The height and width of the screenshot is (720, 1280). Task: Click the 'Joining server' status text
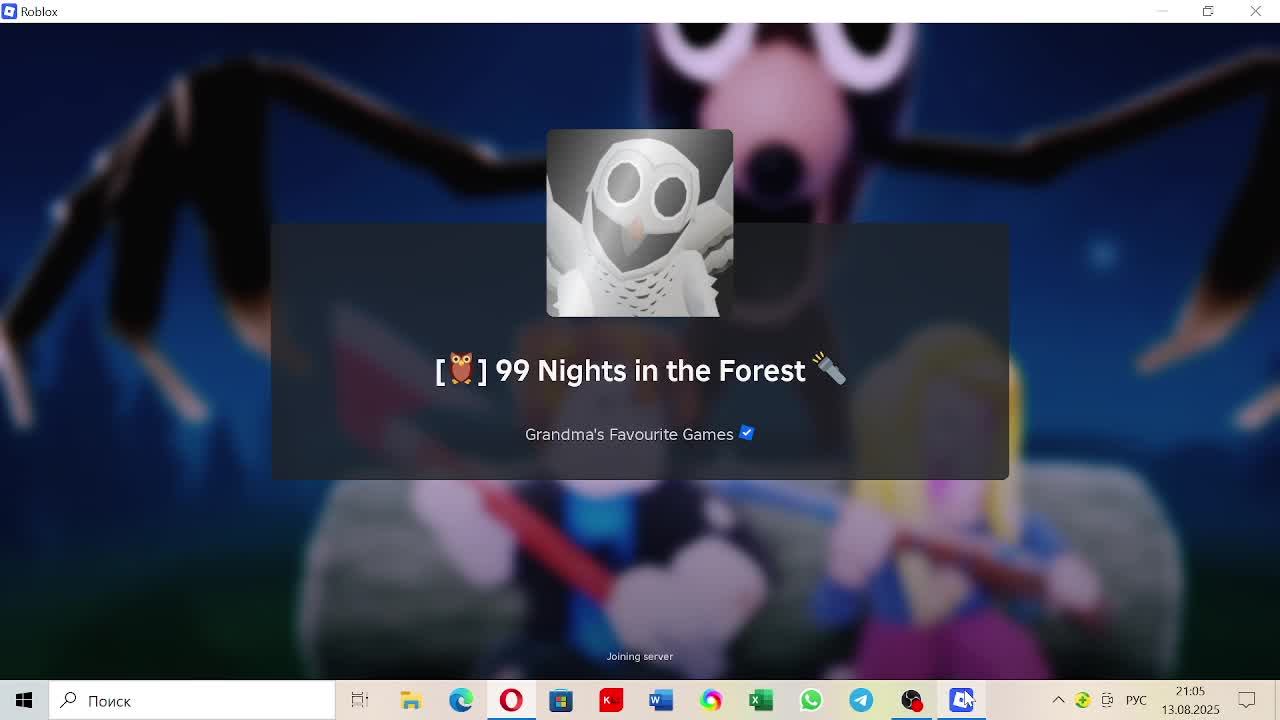click(639, 656)
